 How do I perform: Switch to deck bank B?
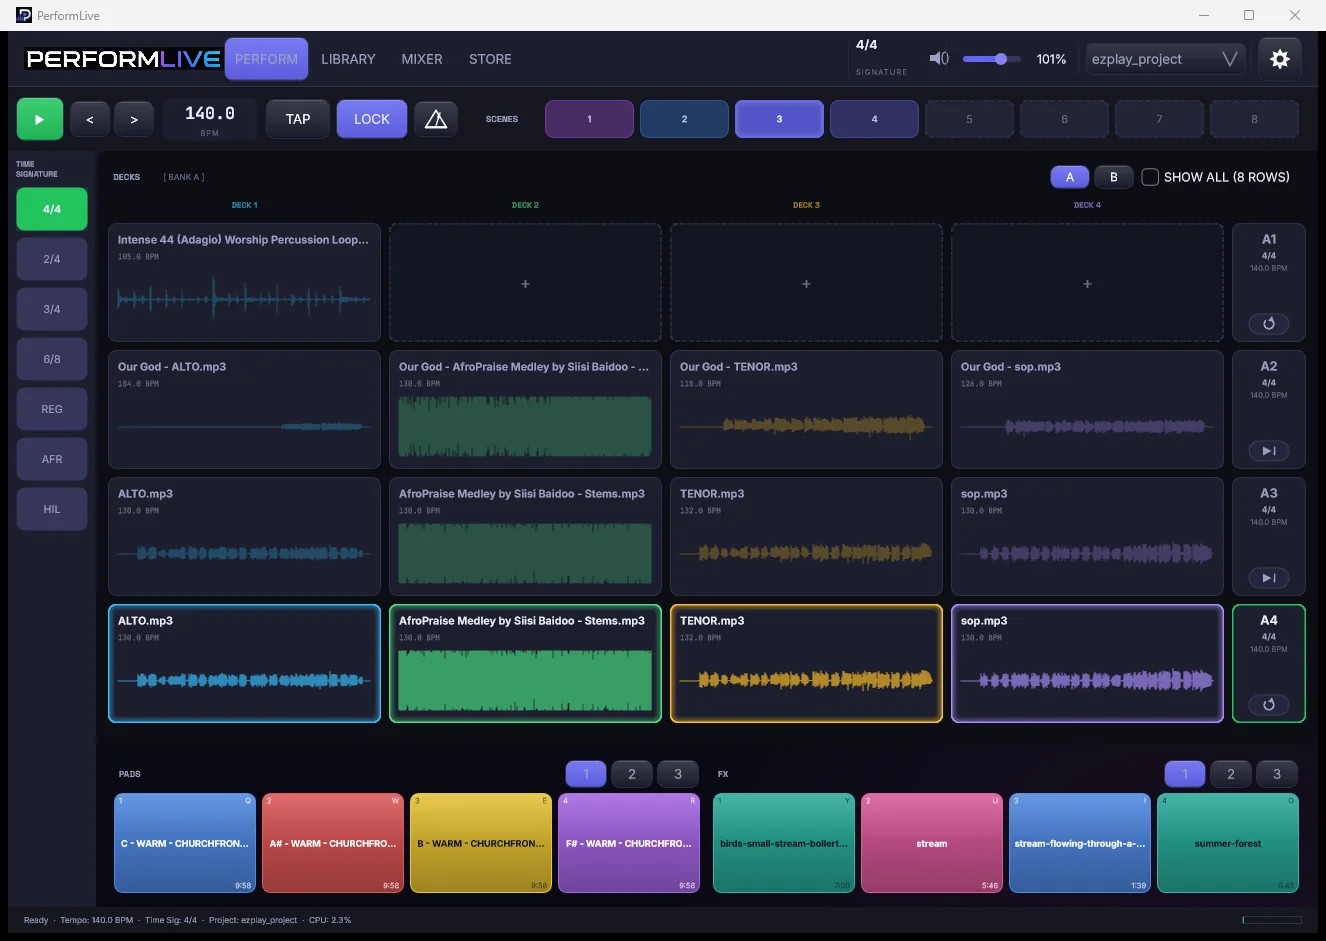[x=1113, y=177]
